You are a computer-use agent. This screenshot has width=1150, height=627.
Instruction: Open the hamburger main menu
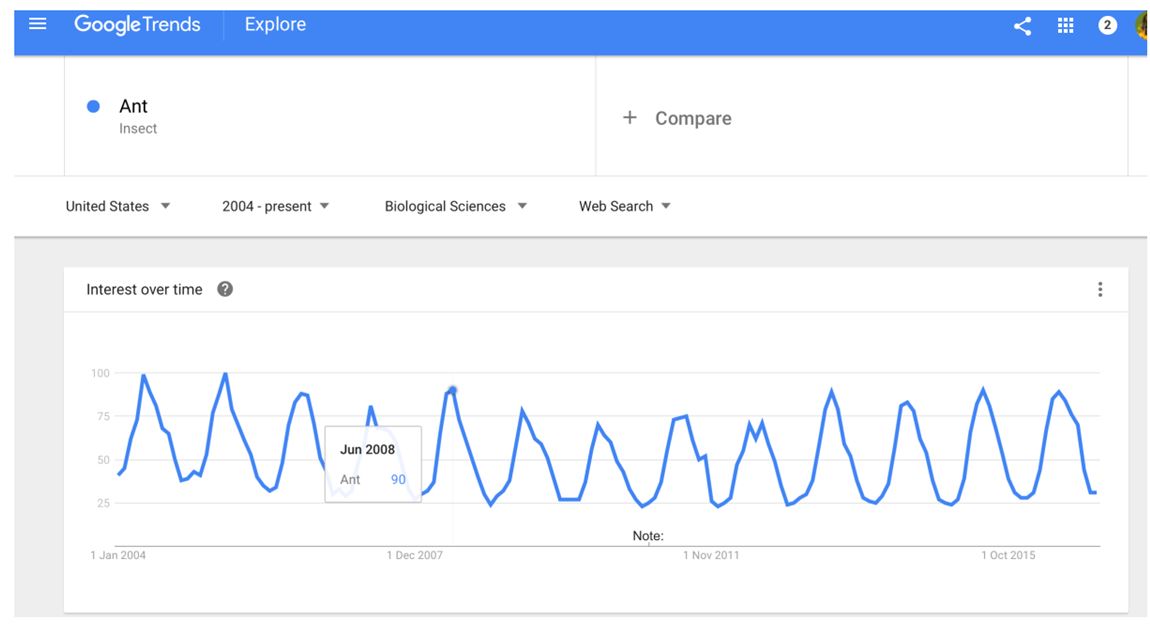tap(37, 23)
